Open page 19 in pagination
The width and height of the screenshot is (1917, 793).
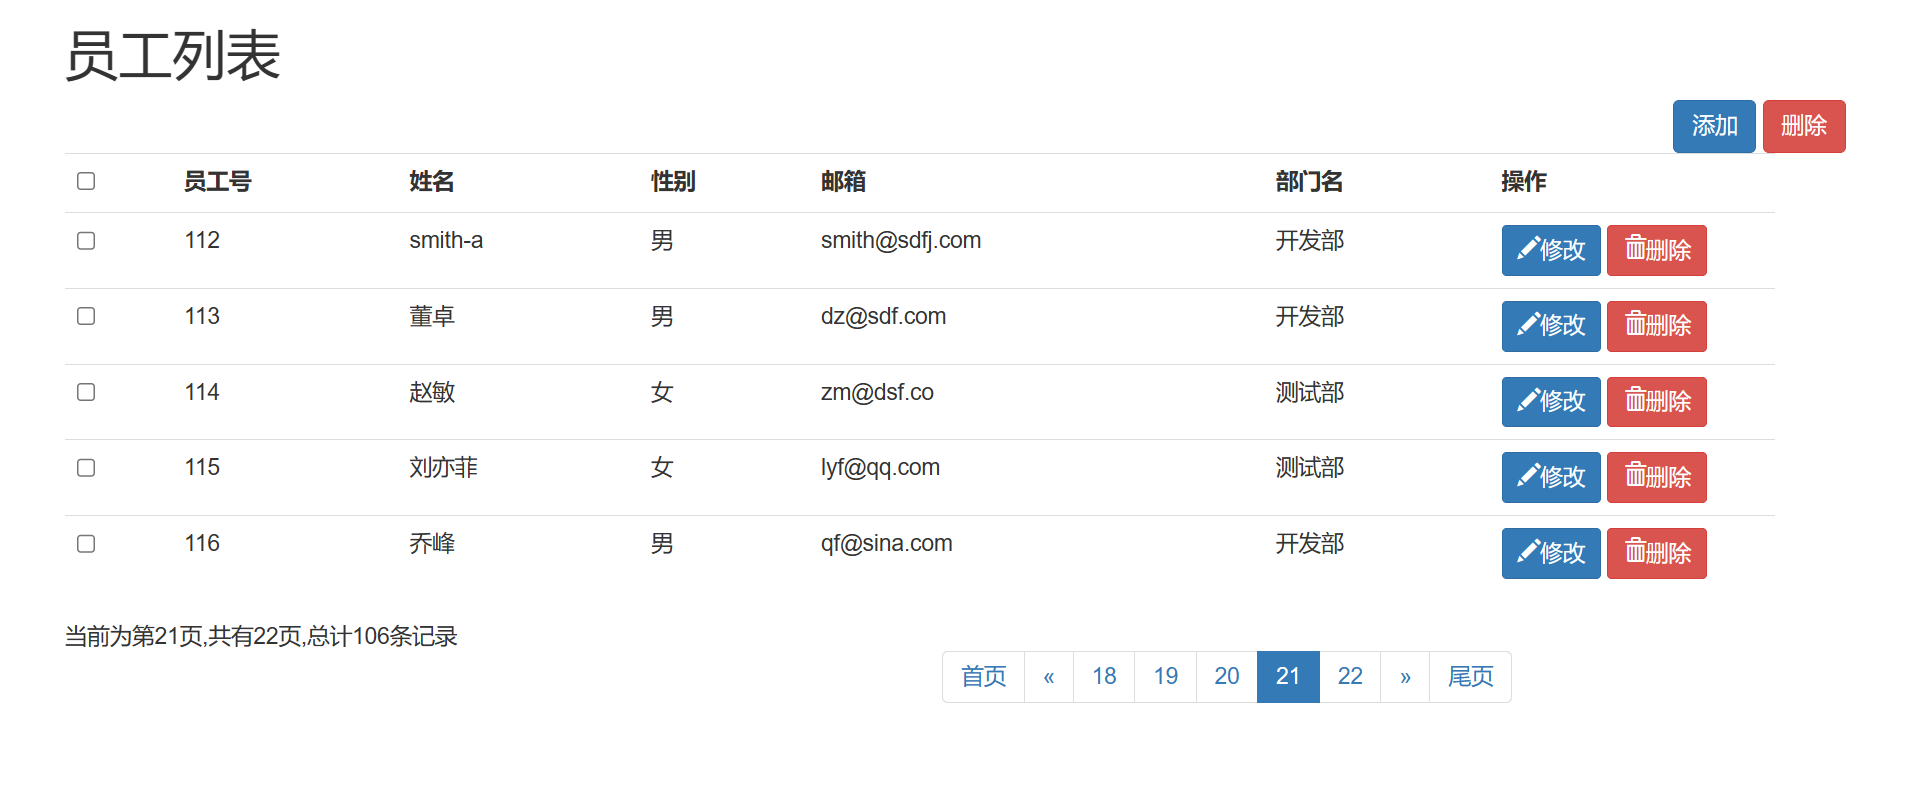click(x=1166, y=677)
